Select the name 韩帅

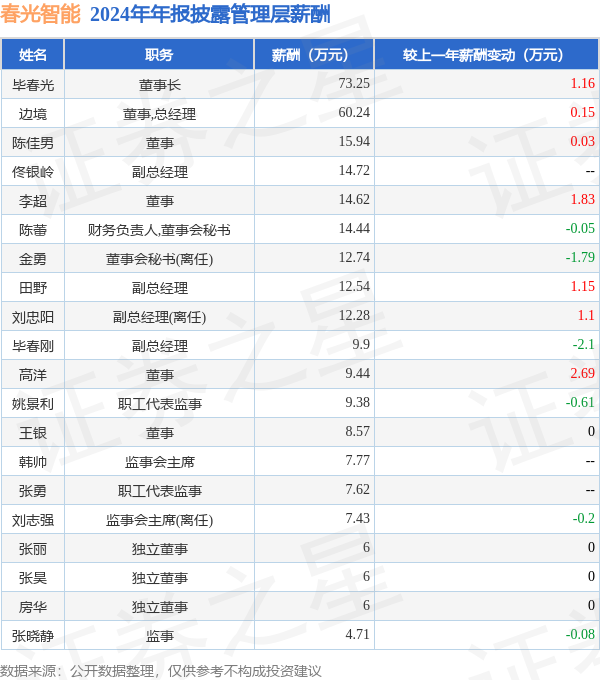pos(33,463)
